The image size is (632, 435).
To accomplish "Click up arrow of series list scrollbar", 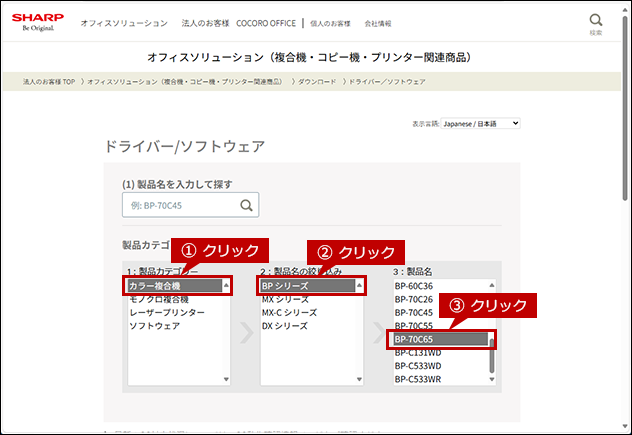I will tap(359, 285).
